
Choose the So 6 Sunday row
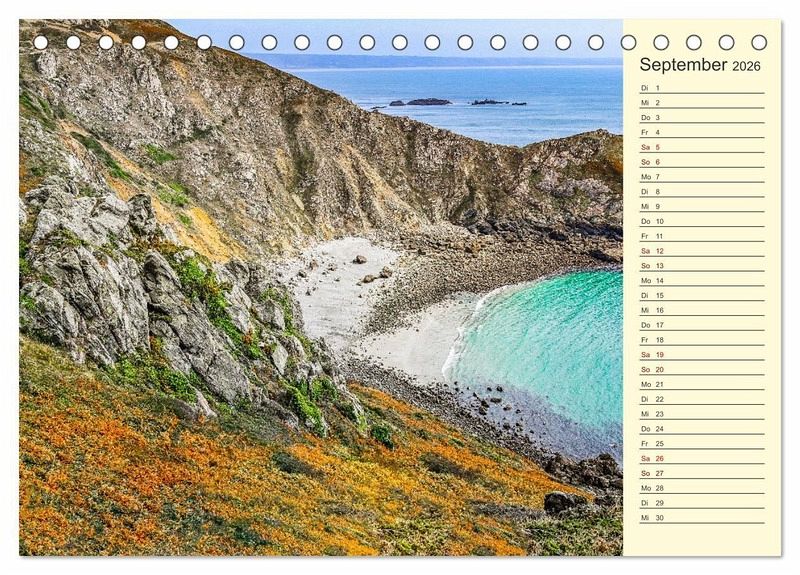pos(701,162)
